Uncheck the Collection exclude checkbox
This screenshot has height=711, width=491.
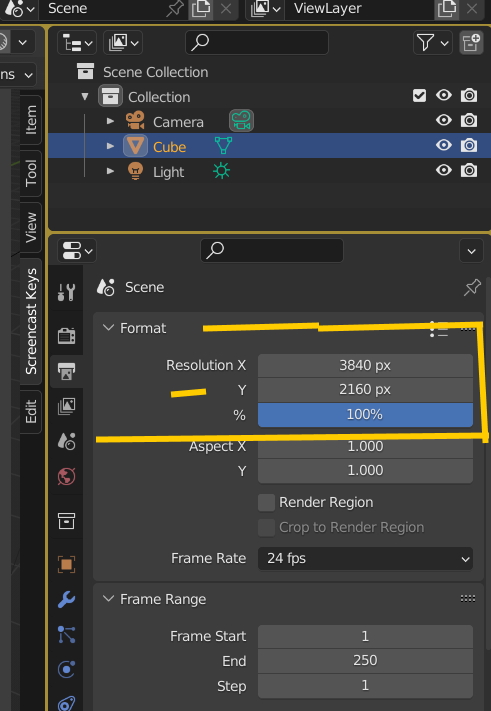coord(419,96)
